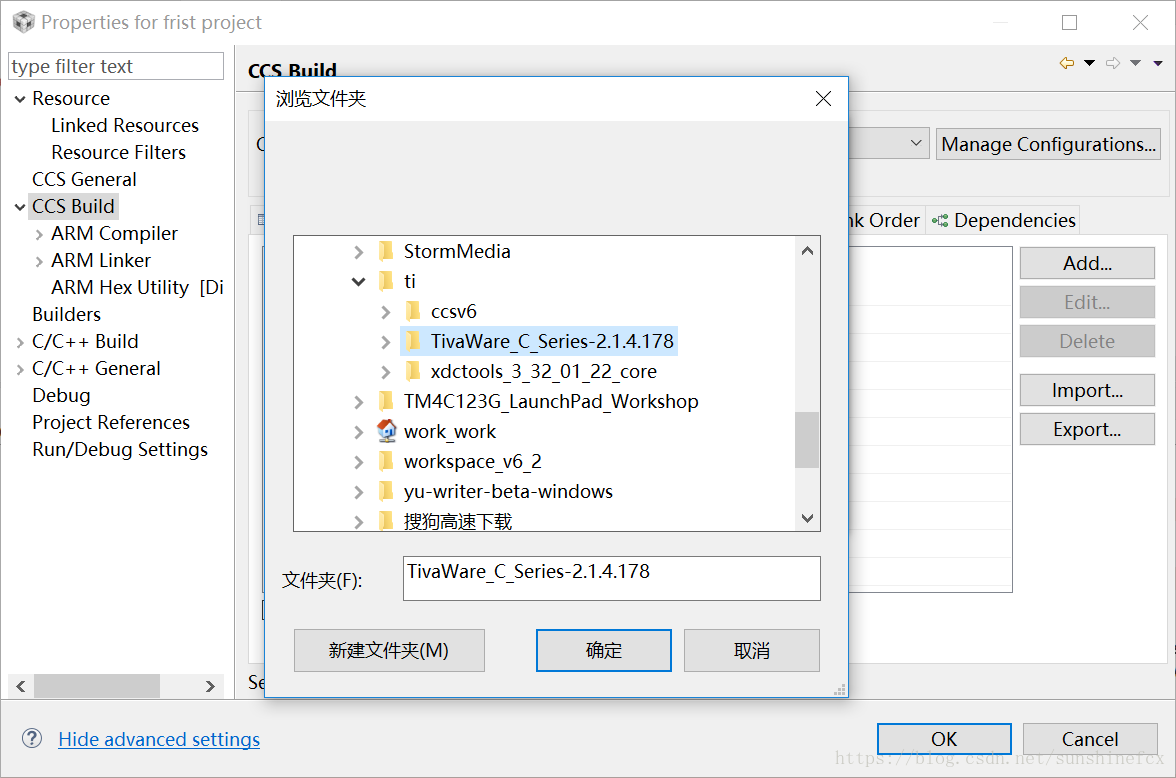Click the 新建文件夹(M) button

click(x=389, y=650)
